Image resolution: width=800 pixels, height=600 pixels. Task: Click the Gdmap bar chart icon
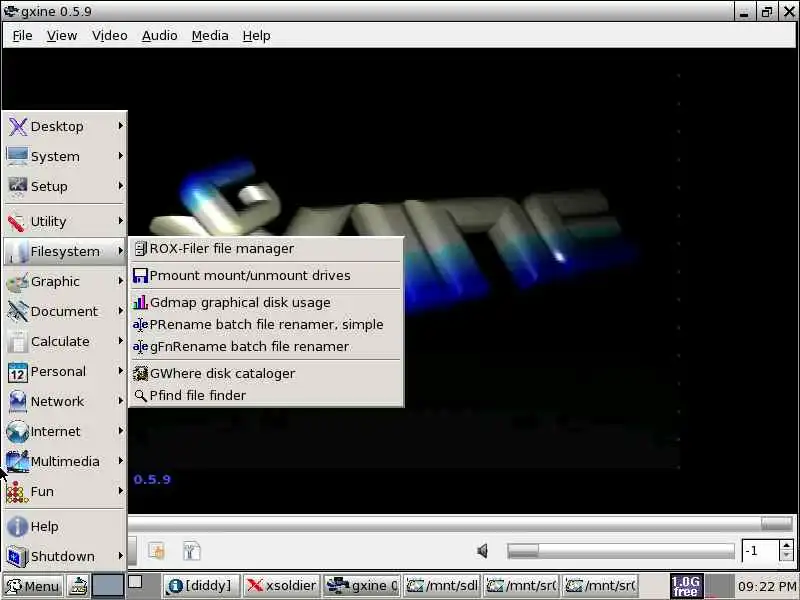[x=140, y=303]
